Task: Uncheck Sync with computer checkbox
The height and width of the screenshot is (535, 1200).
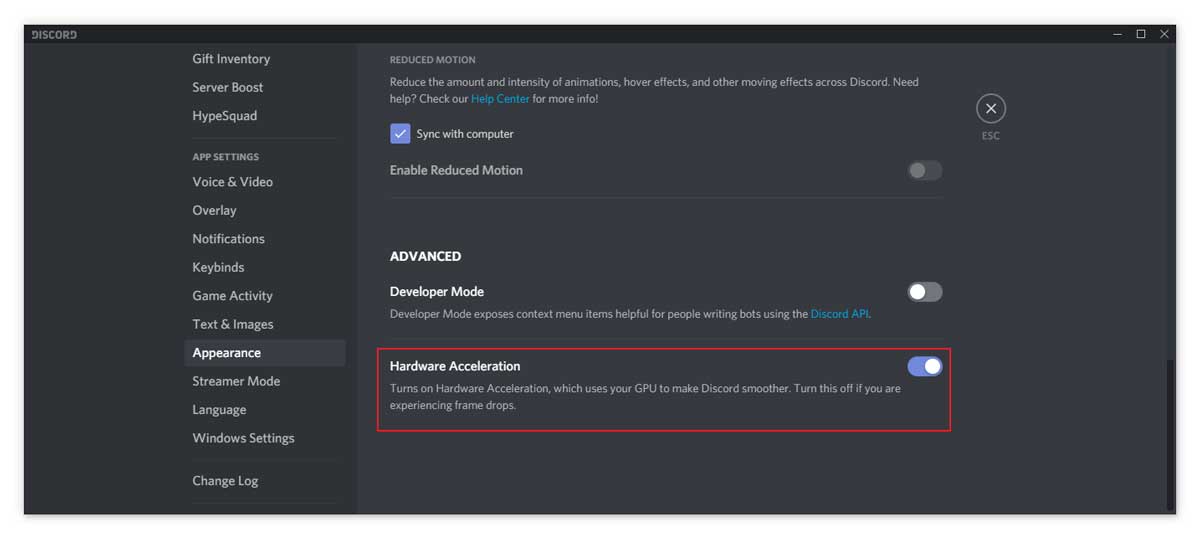Action: [x=400, y=133]
